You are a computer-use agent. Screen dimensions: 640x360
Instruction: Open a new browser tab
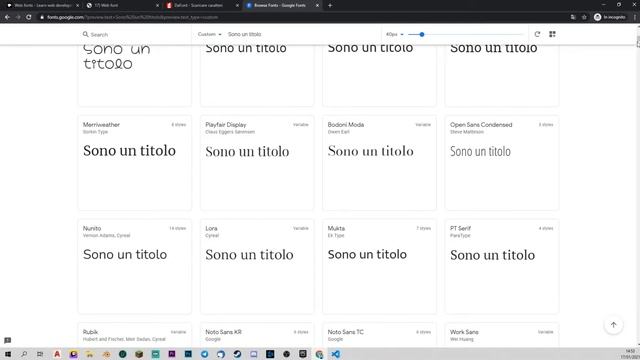pyautogui.click(x=330, y=5)
